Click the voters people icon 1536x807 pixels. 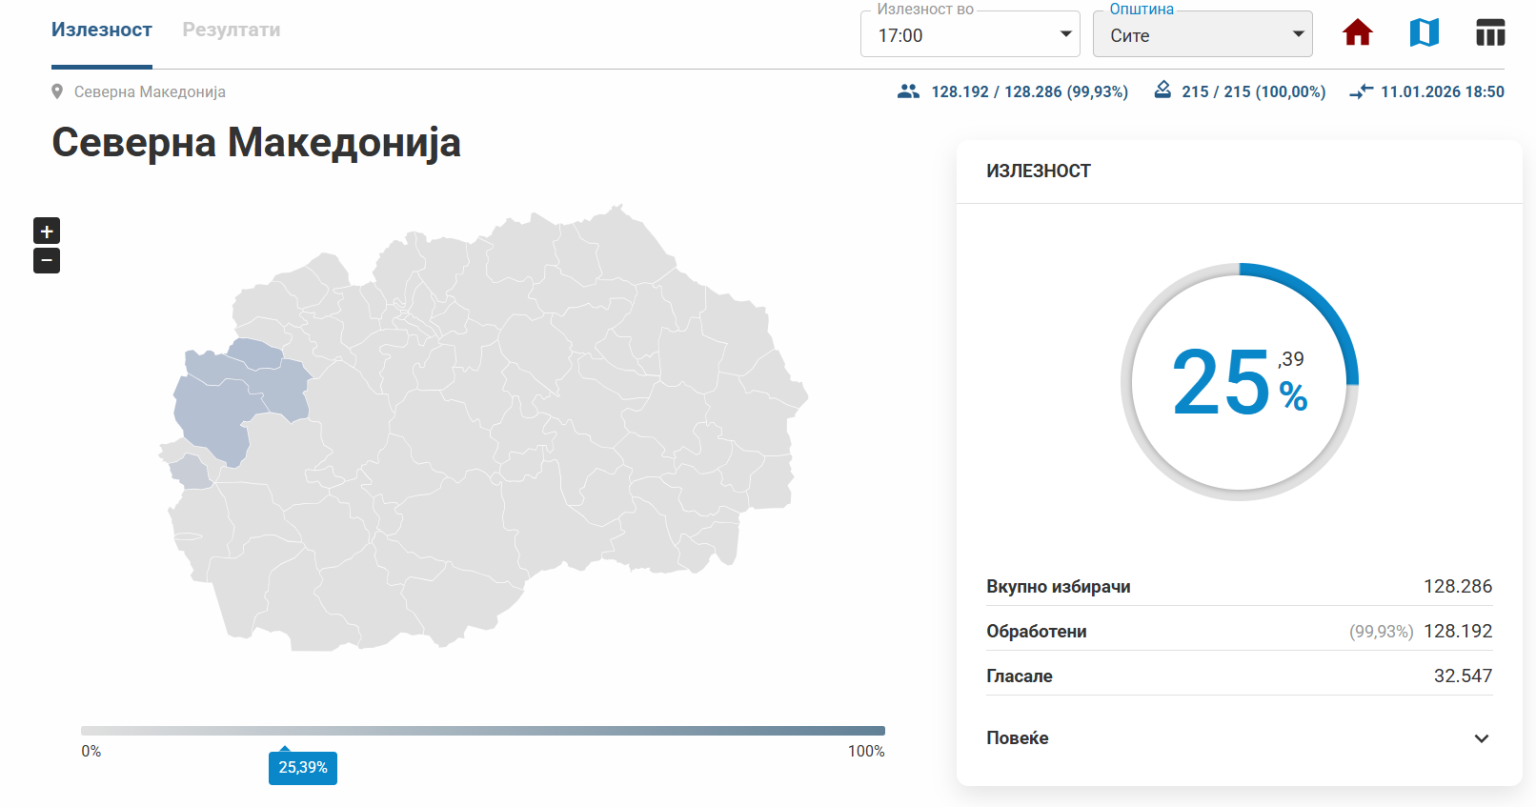pyautogui.click(x=908, y=92)
